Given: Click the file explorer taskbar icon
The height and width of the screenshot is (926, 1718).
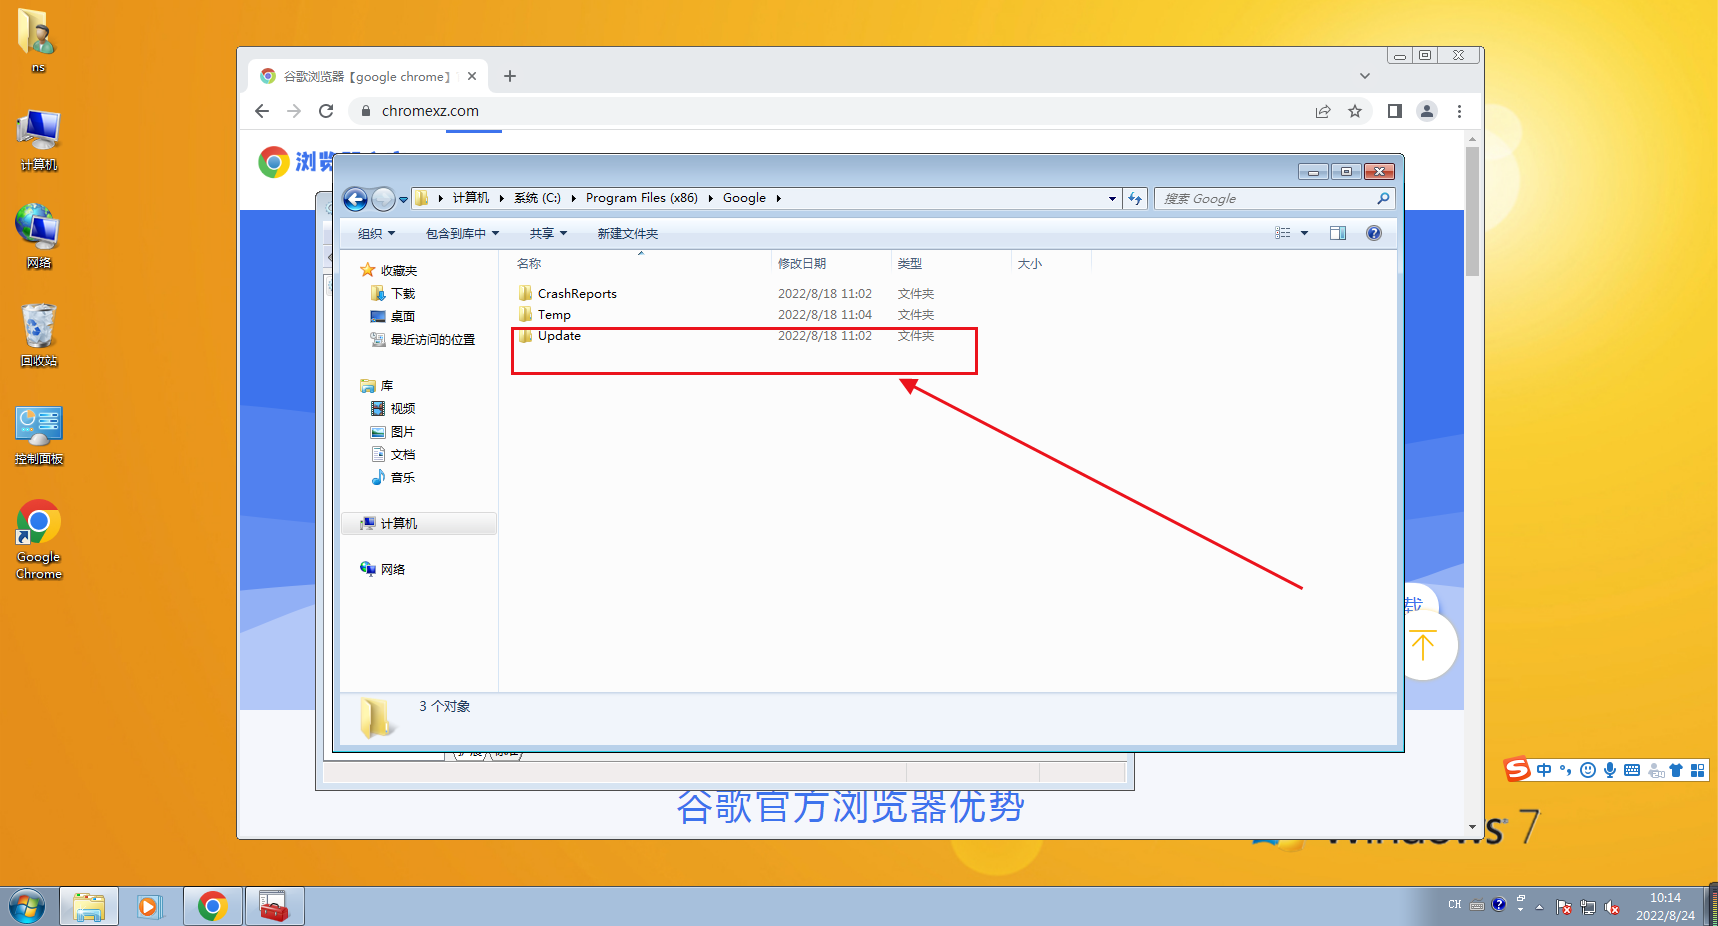Looking at the screenshot, I should point(89,907).
